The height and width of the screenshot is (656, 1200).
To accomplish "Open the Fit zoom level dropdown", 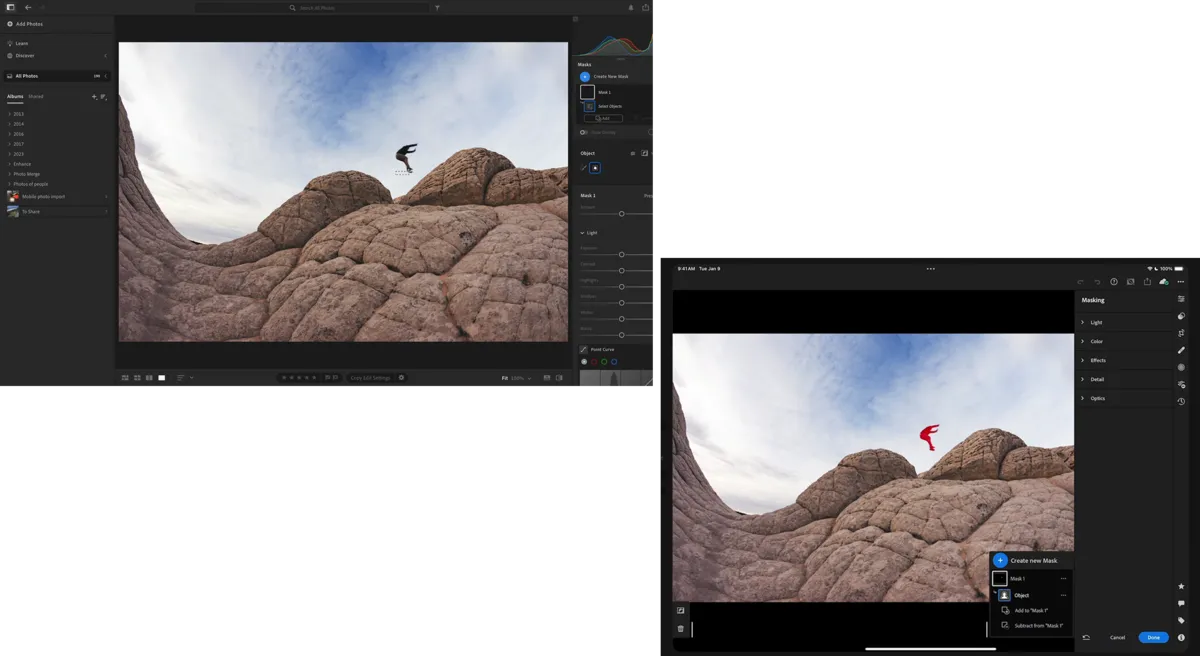I will (x=516, y=378).
